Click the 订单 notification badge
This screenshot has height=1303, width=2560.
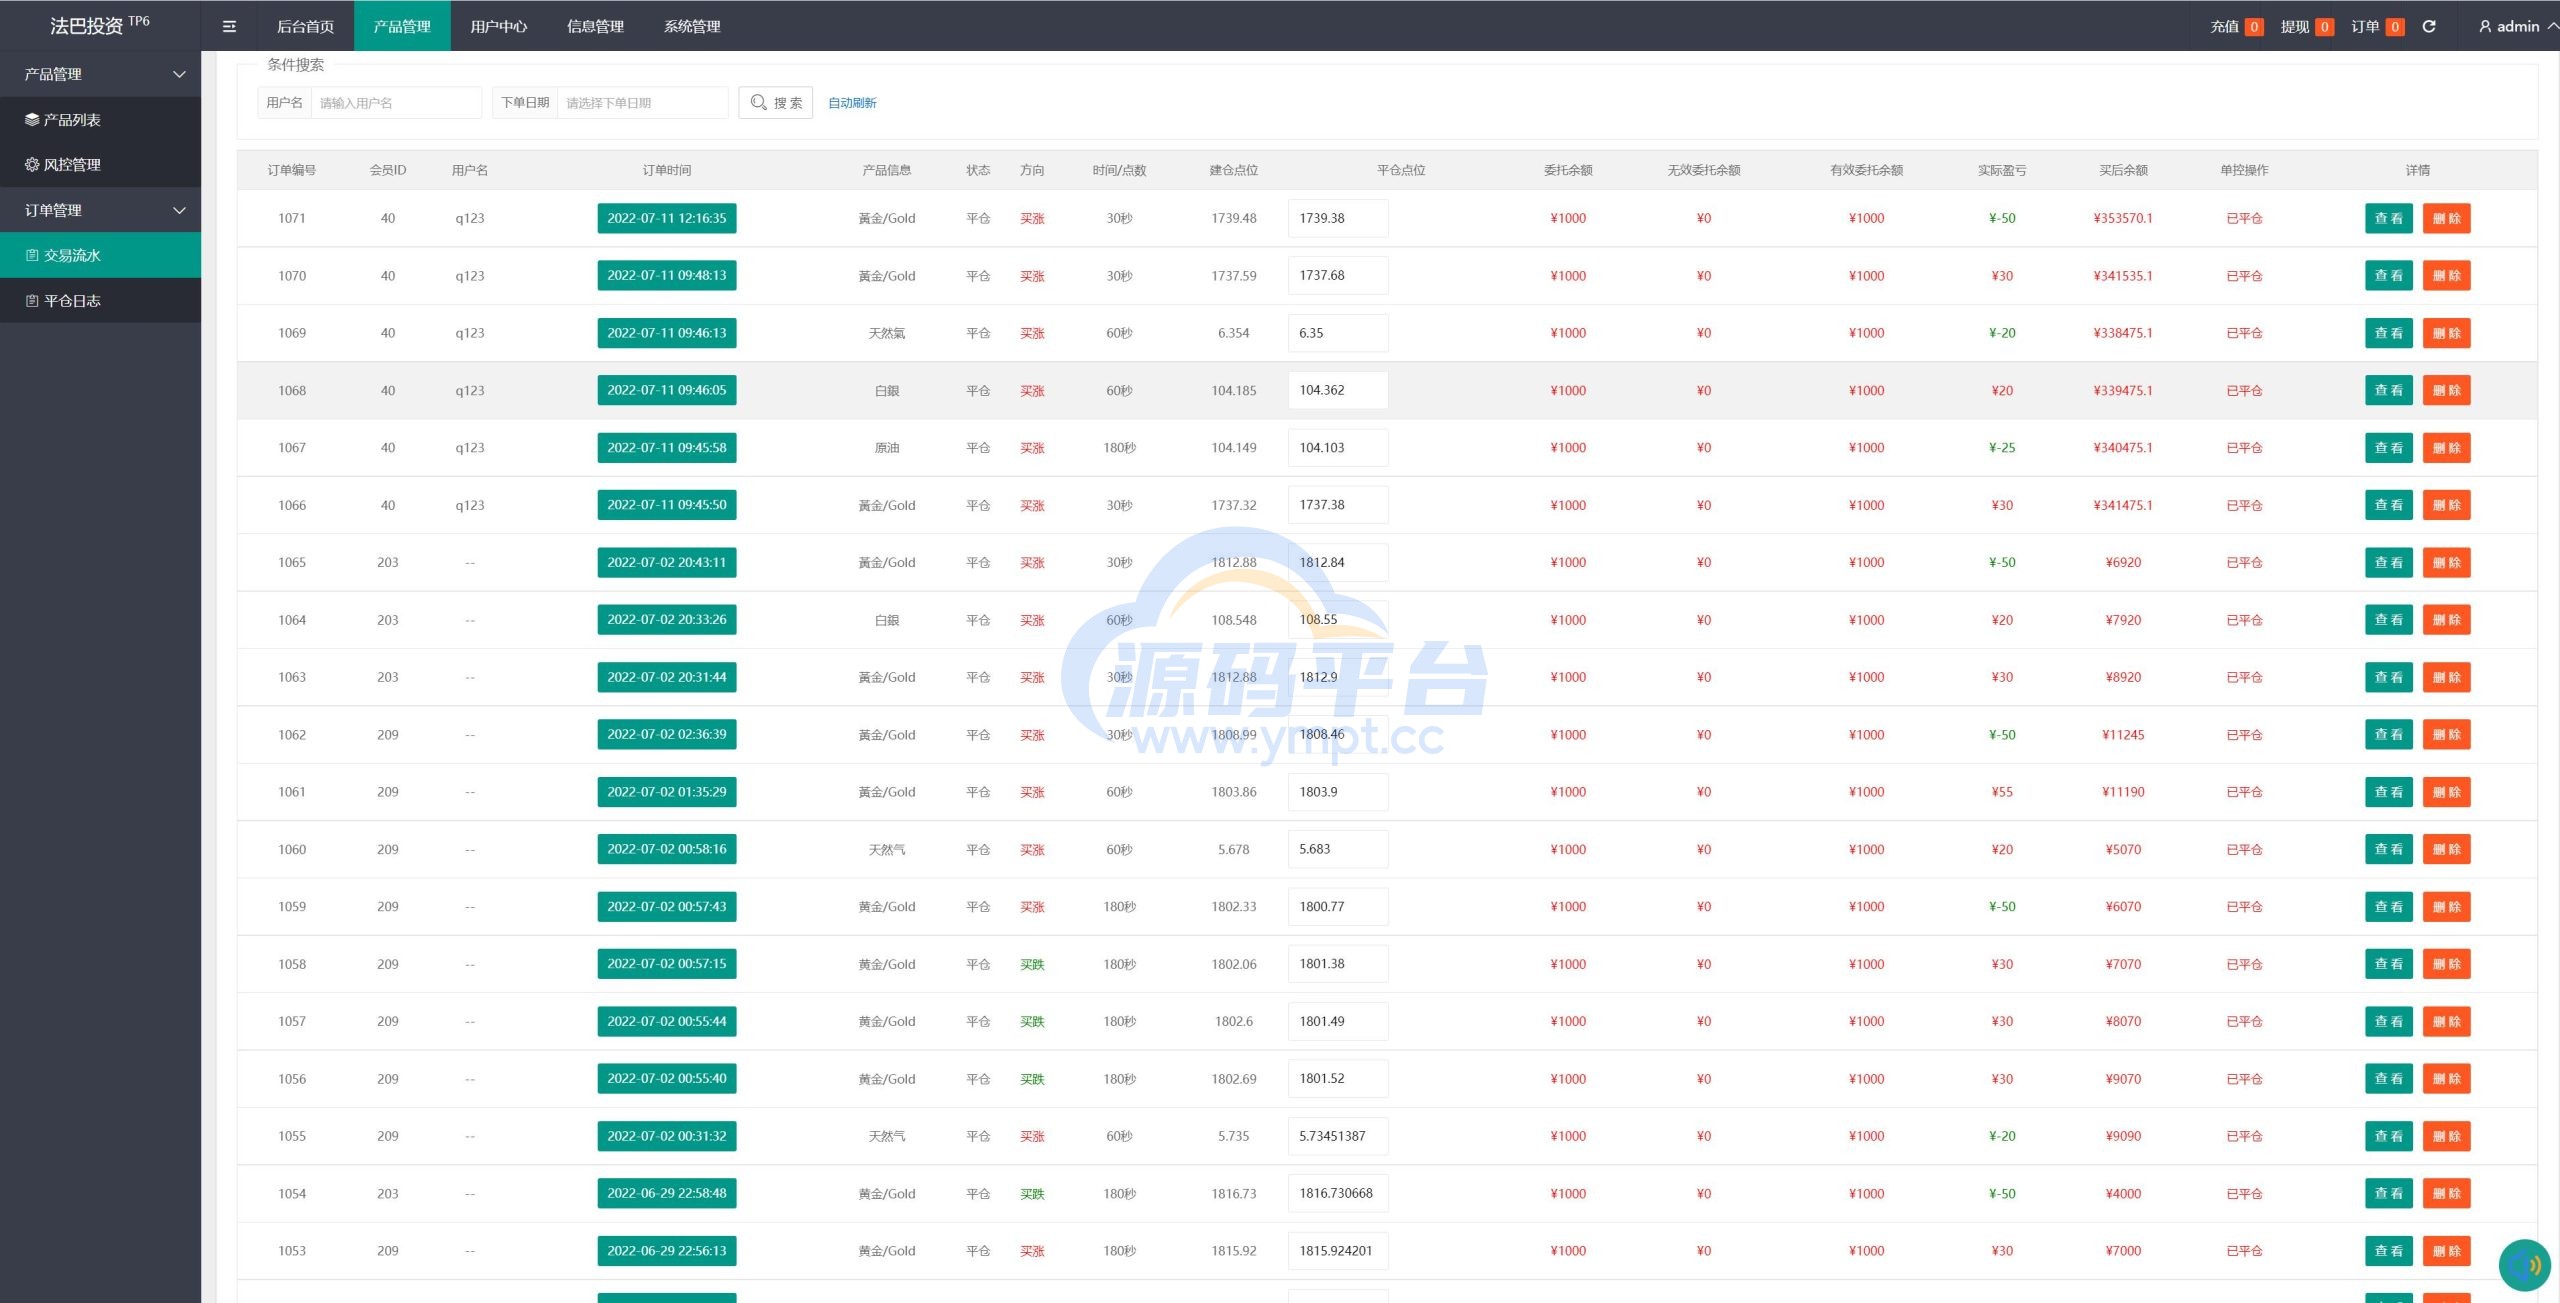click(x=2395, y=27)
